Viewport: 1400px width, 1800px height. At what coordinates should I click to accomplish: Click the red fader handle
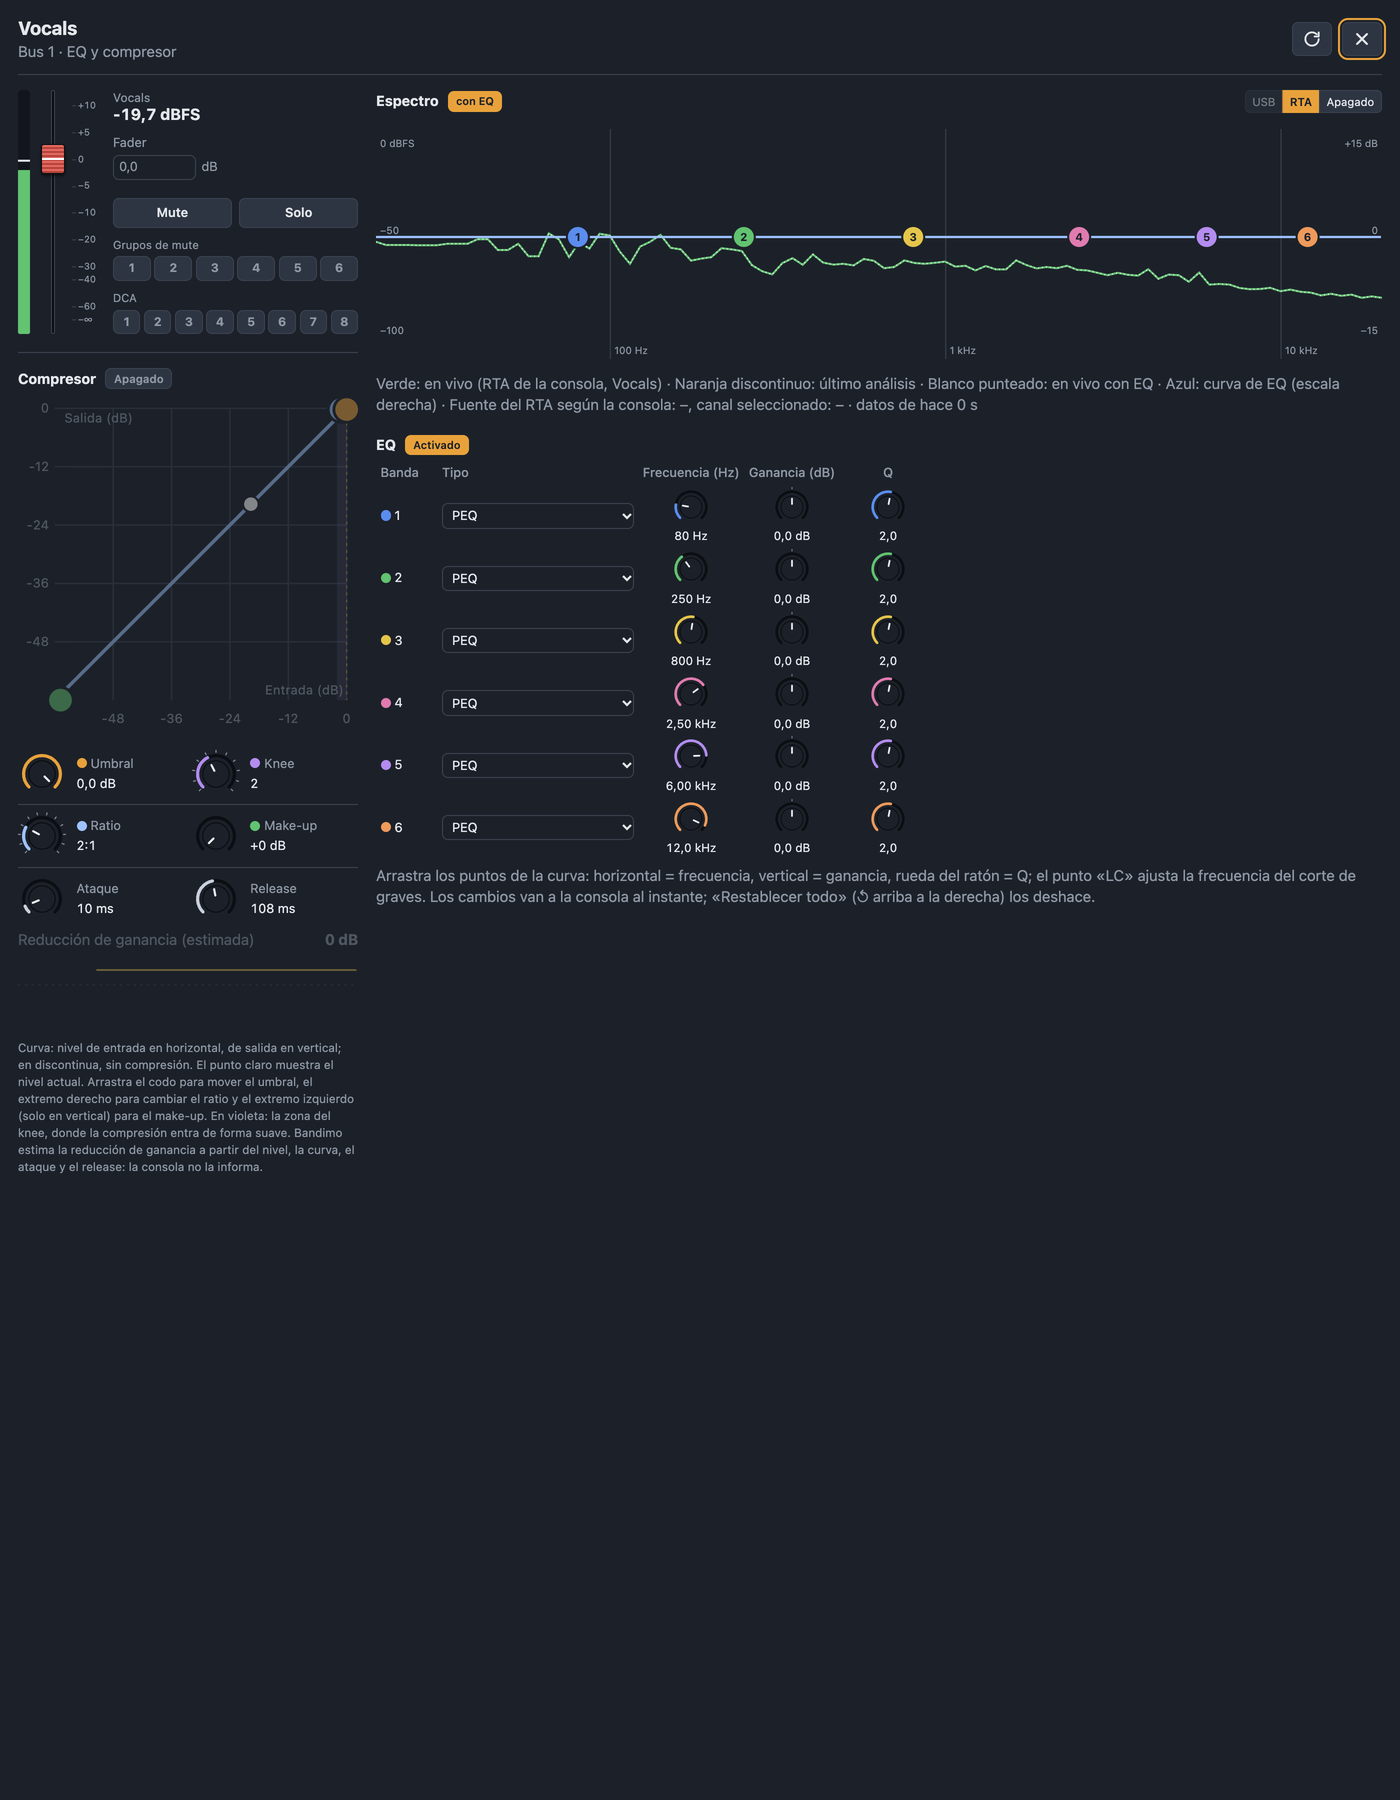point(53,159)
